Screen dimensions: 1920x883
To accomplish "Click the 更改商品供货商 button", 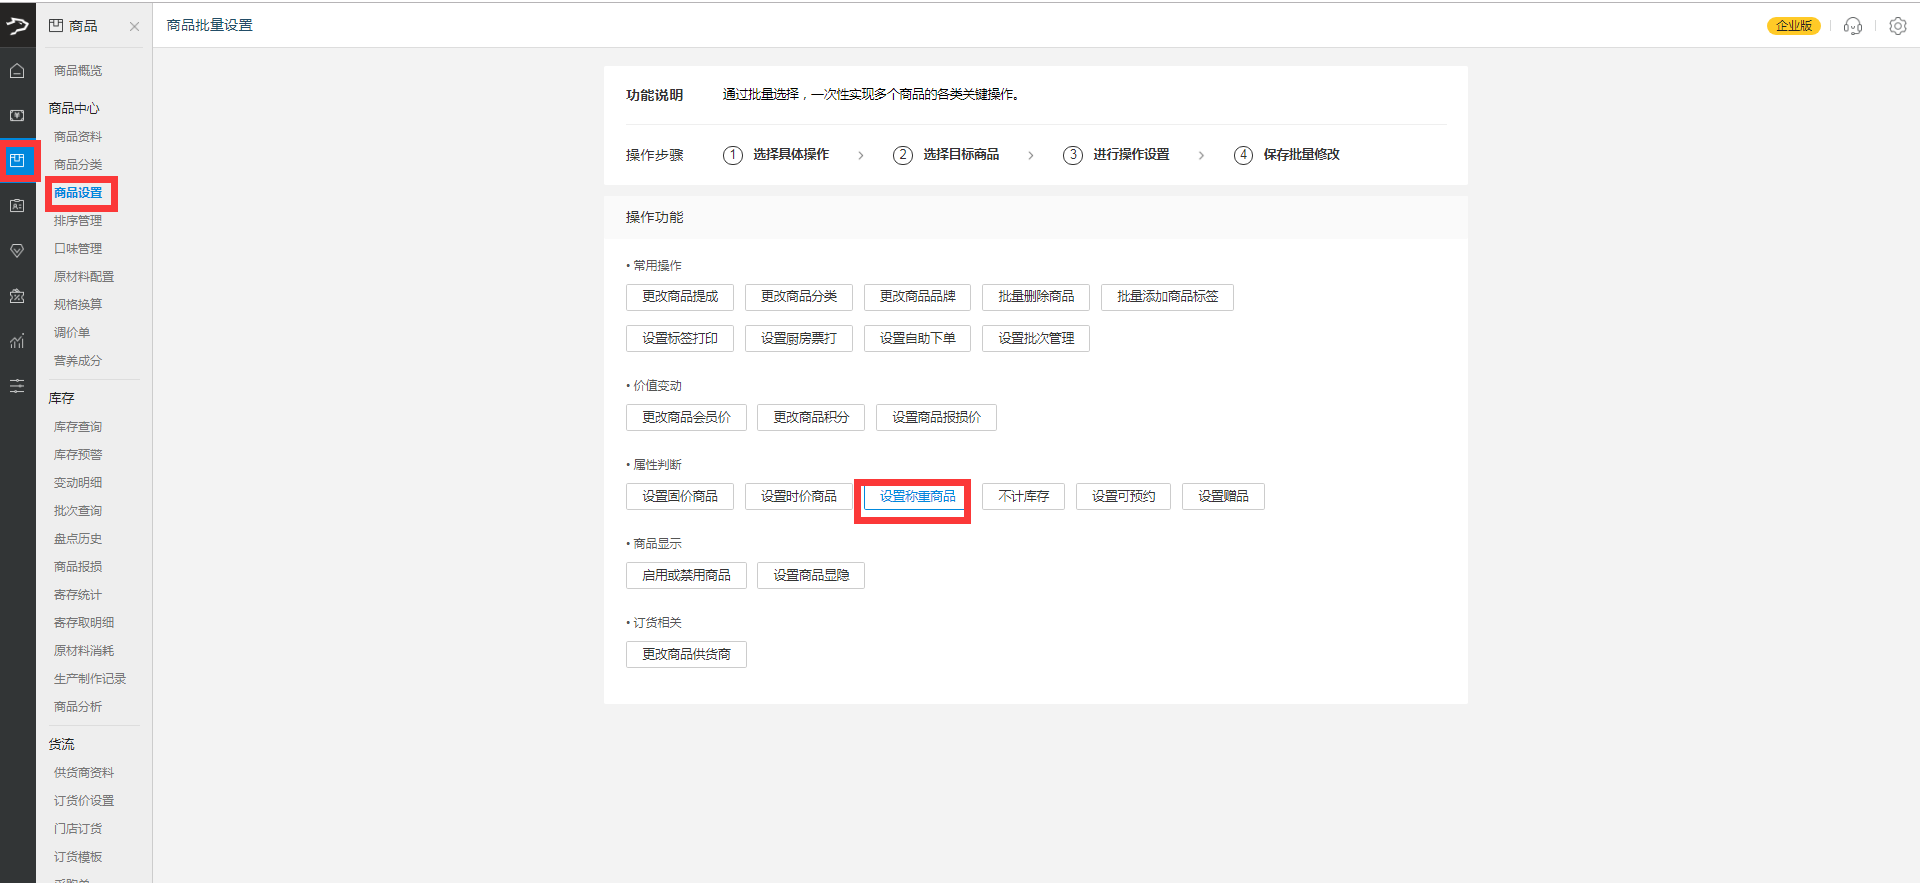I will pos(686,655).
